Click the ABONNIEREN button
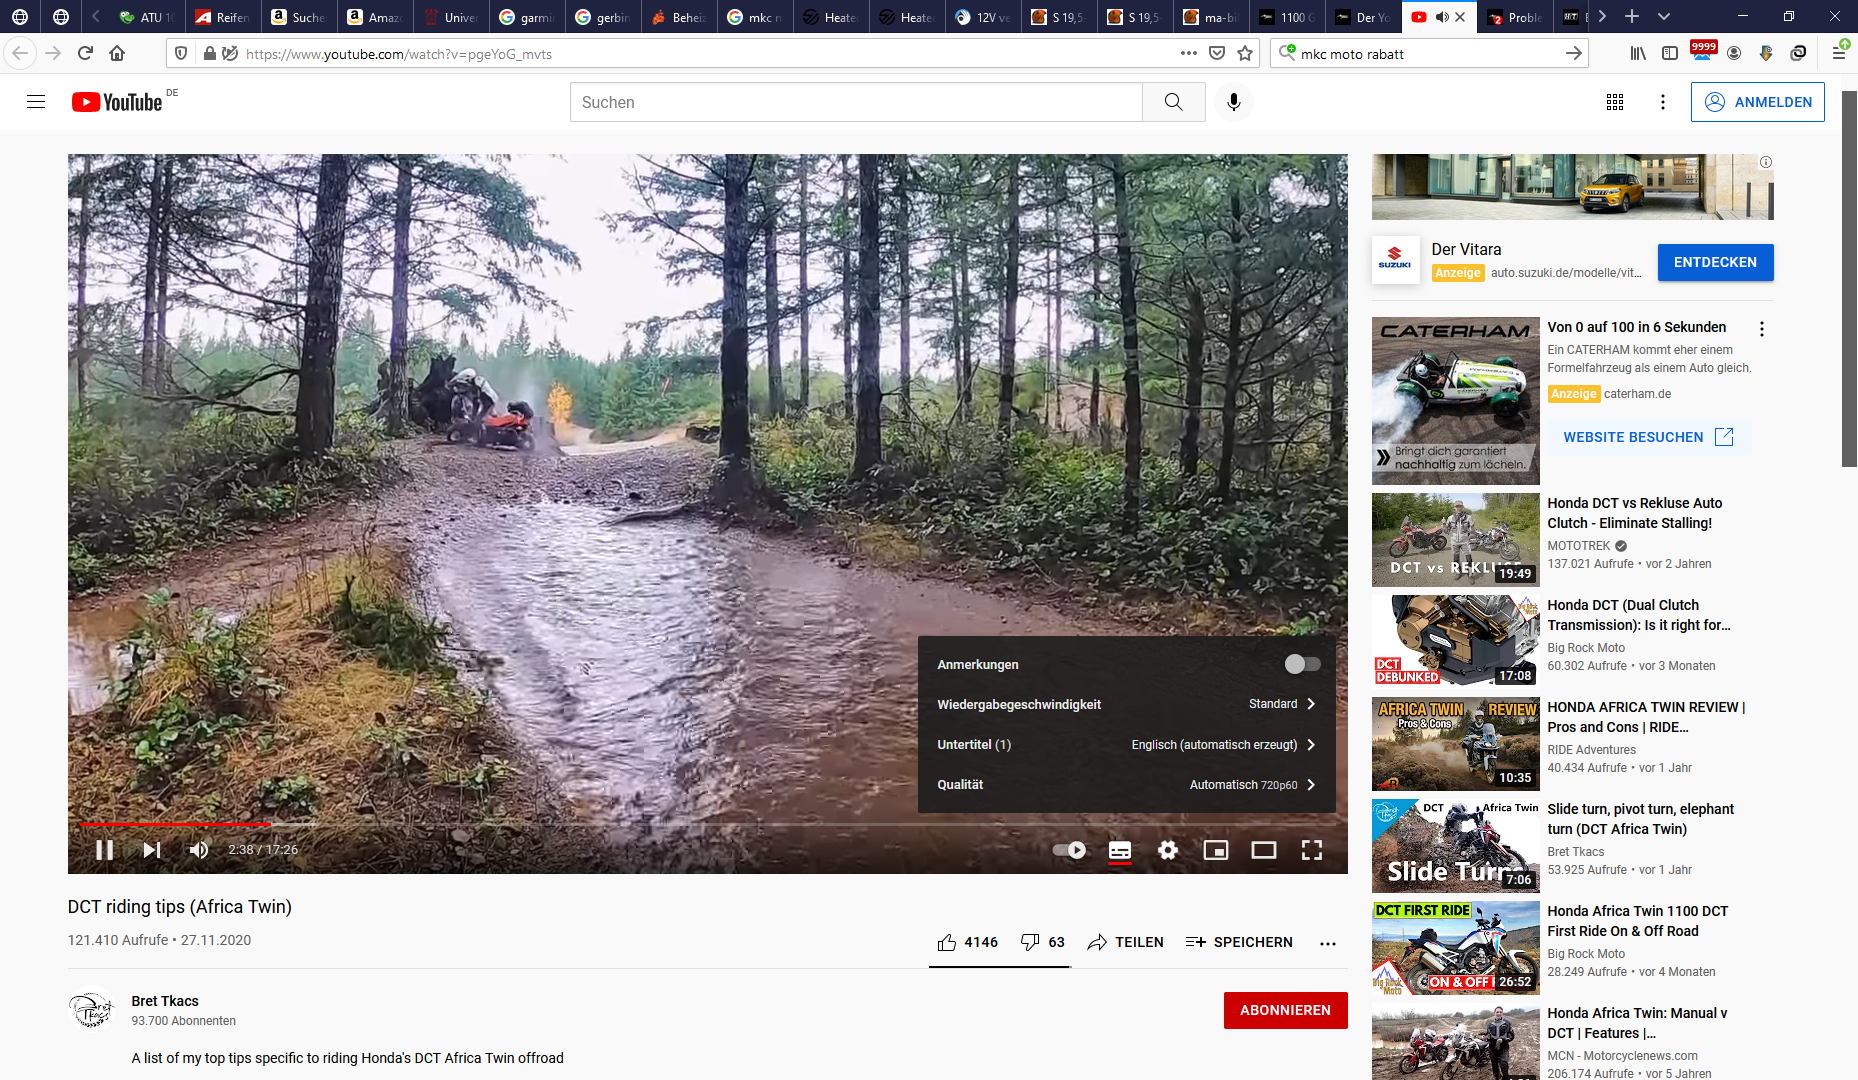 tap(1285, 1010)
